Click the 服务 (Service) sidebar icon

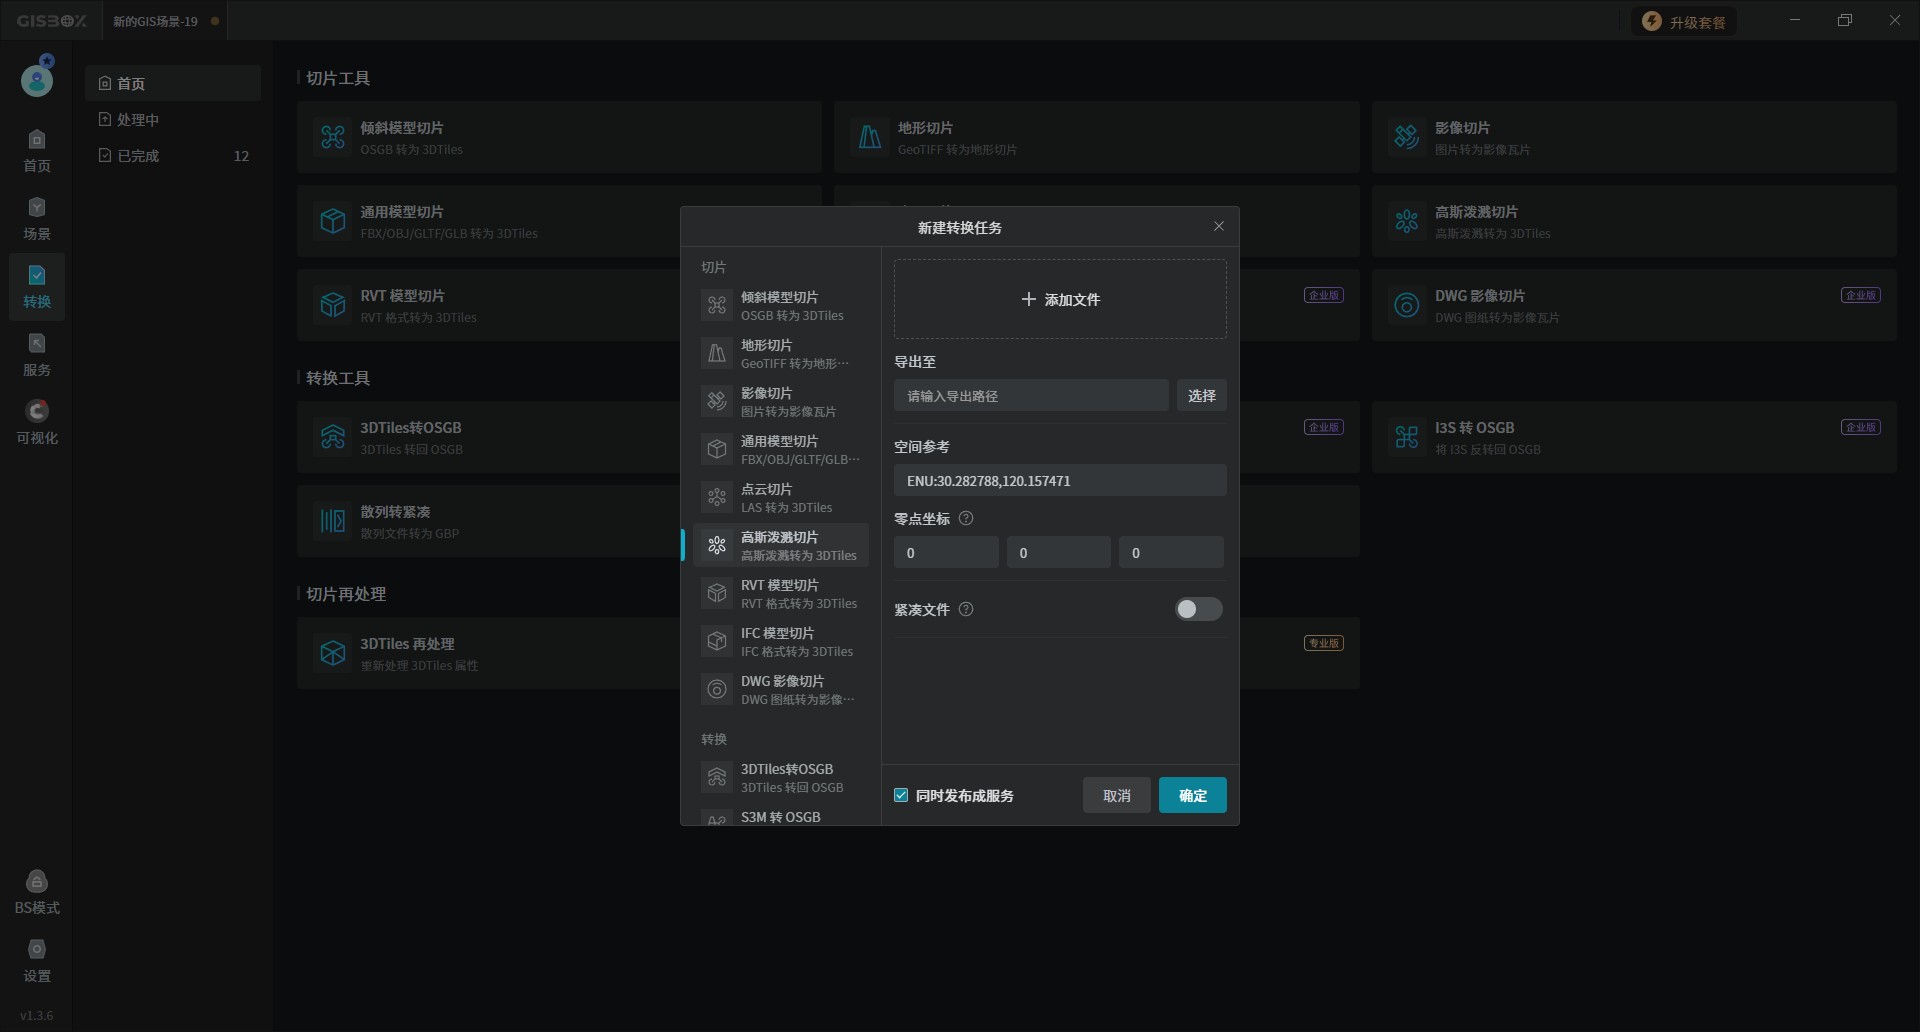(37, 354)
